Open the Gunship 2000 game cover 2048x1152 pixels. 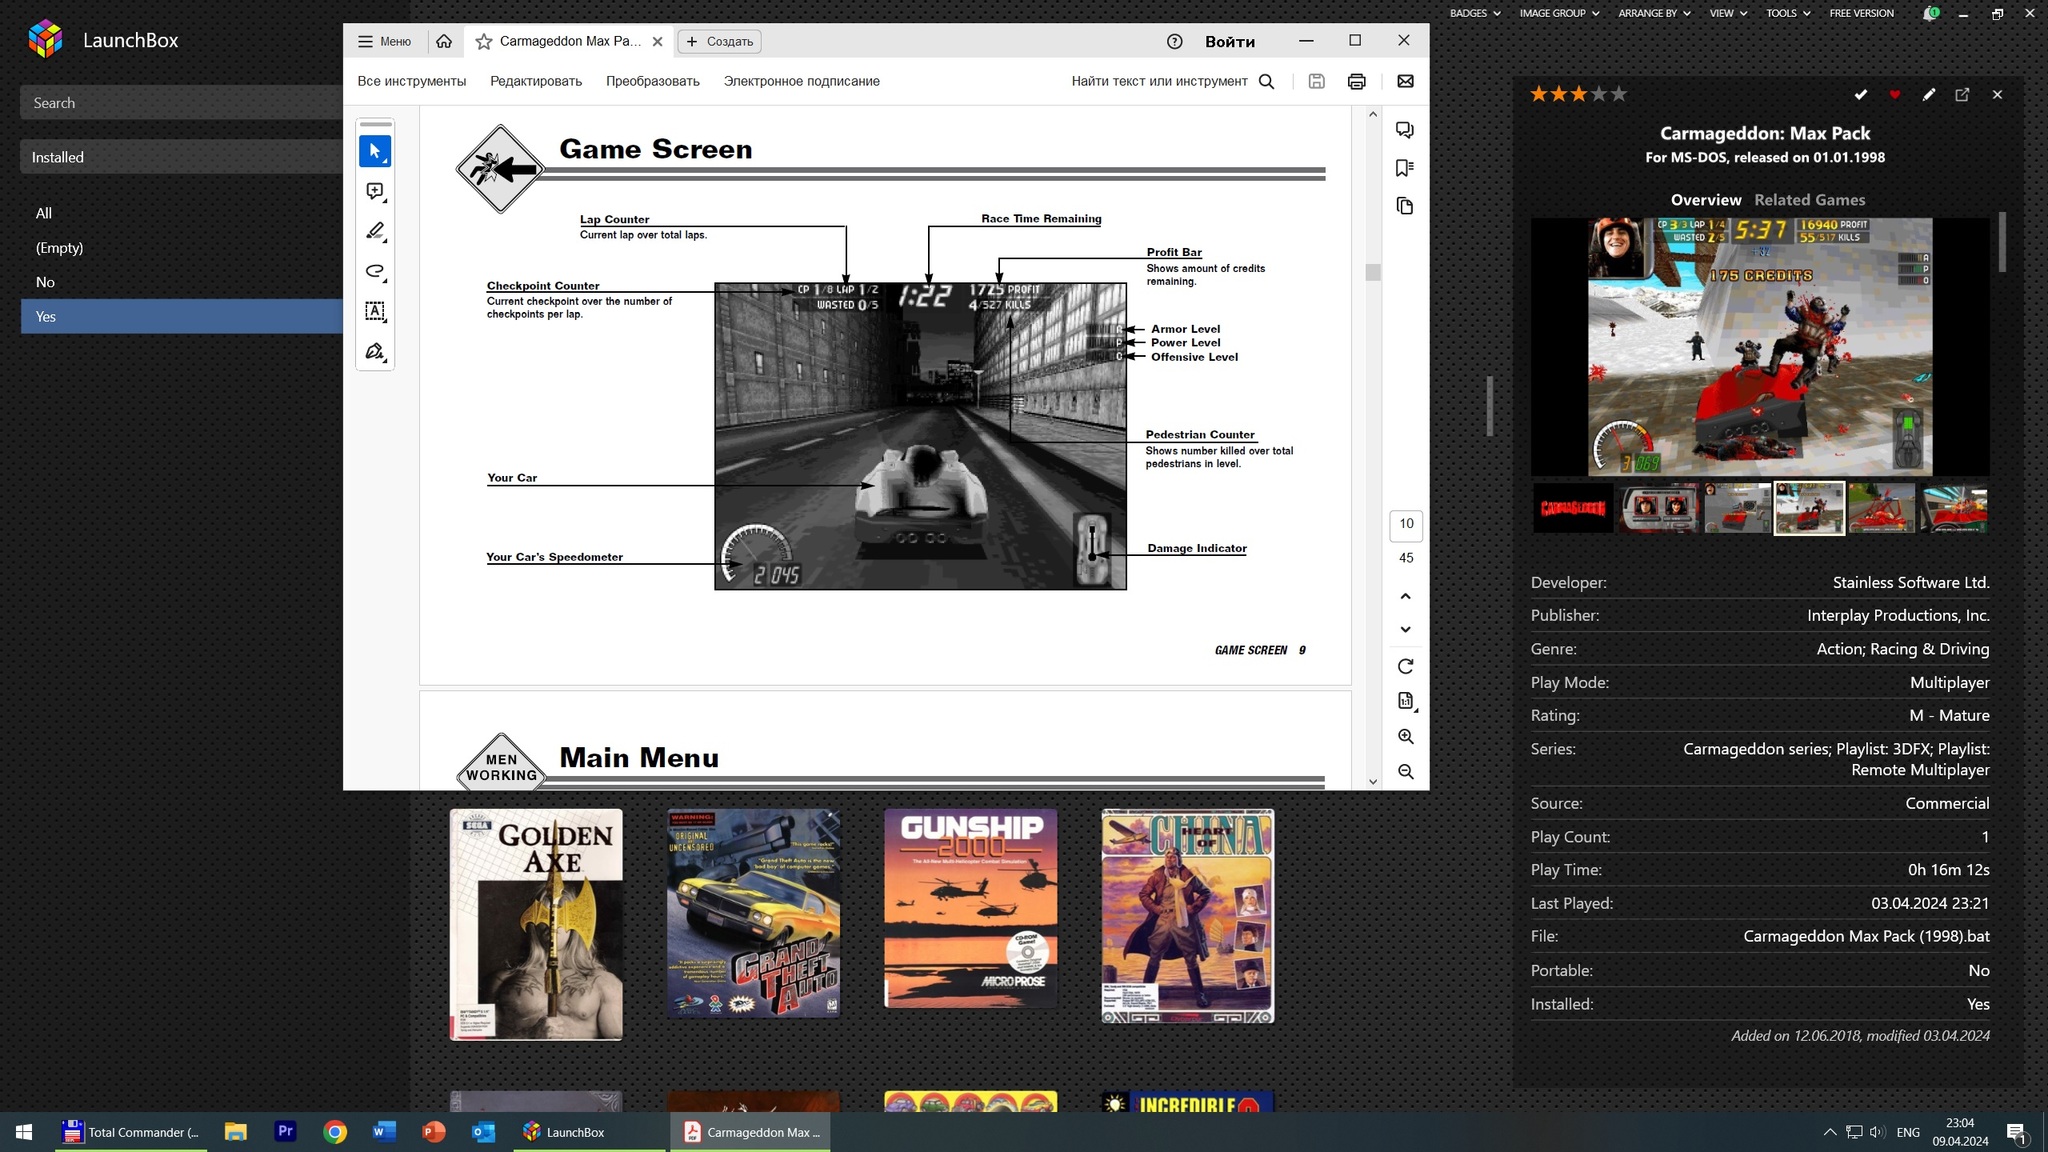point(970,909)
